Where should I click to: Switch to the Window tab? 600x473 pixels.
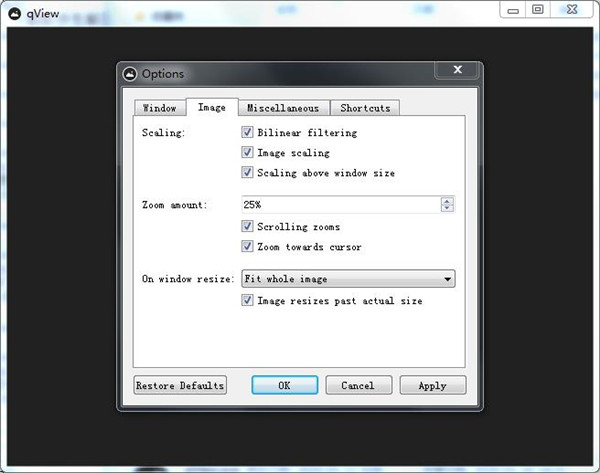159,108
